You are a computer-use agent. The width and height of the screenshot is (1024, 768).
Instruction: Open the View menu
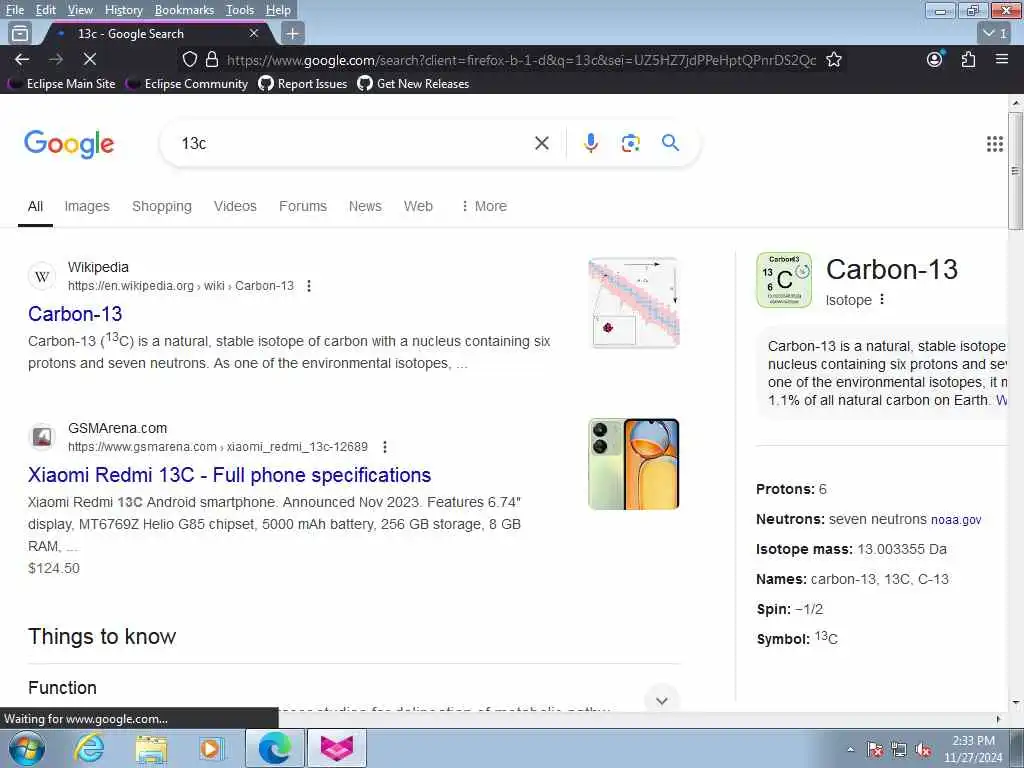pos(80,10)
